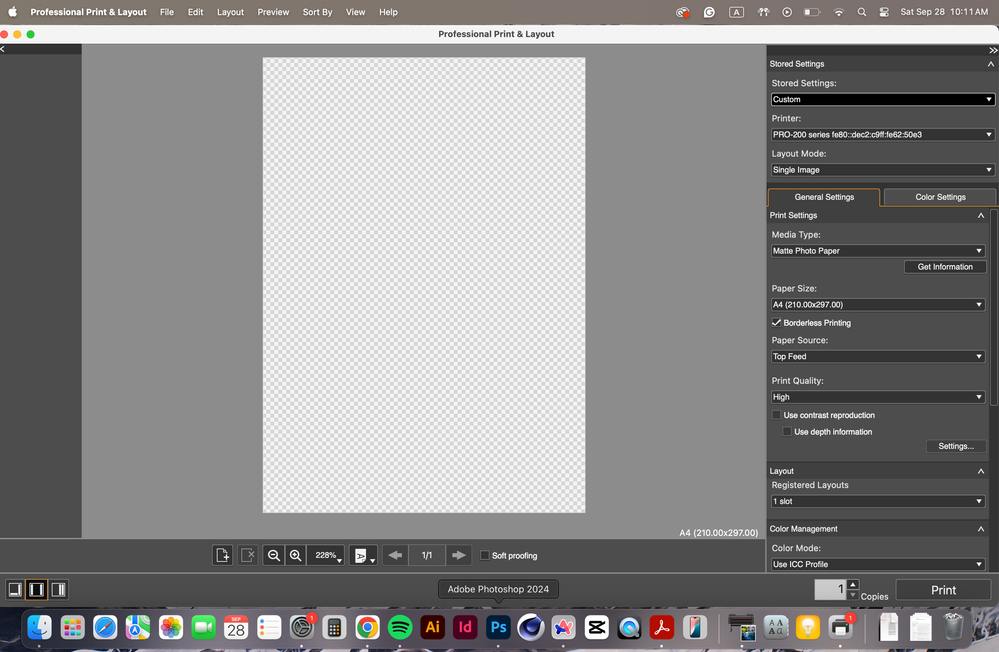Open Adobe Photoshop 2024 from the Dock
Image resolution: width=999 pixels, height=652 pixels.
(498, 627)
